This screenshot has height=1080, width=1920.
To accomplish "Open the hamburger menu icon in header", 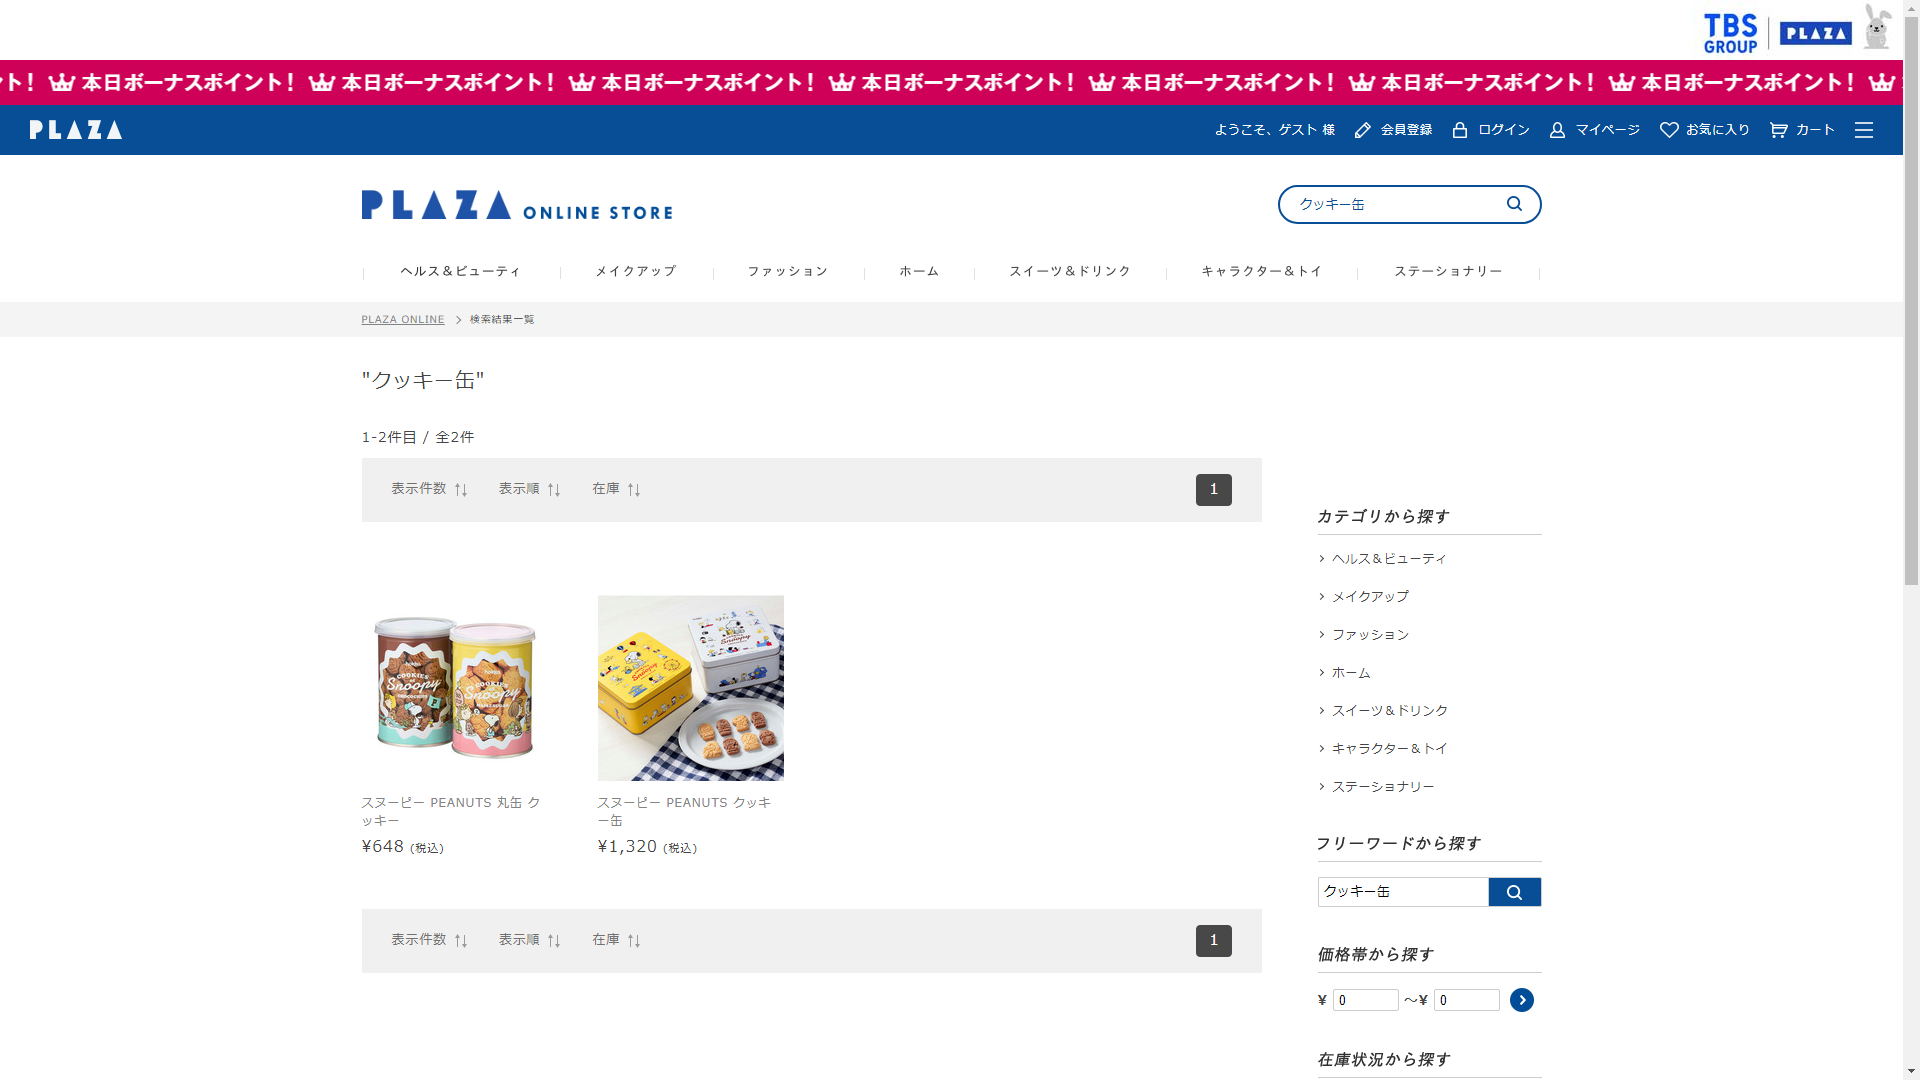I will click(1863, 130).
